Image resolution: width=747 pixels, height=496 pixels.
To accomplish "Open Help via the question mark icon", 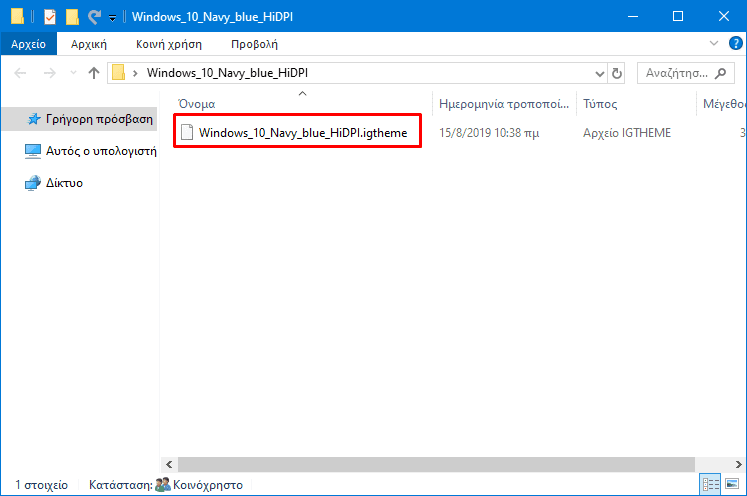I will (736, 43).
